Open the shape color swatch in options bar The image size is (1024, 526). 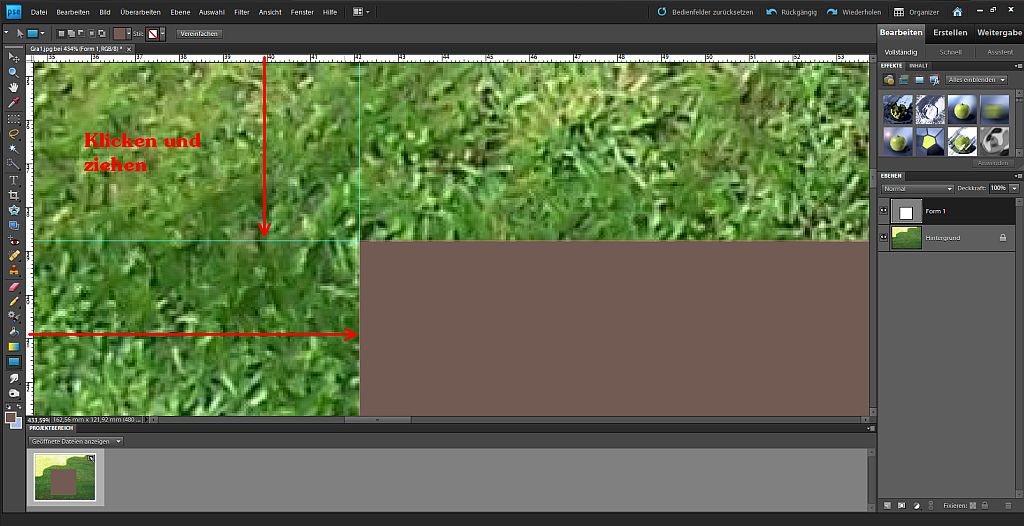click(x=120, y=33)
